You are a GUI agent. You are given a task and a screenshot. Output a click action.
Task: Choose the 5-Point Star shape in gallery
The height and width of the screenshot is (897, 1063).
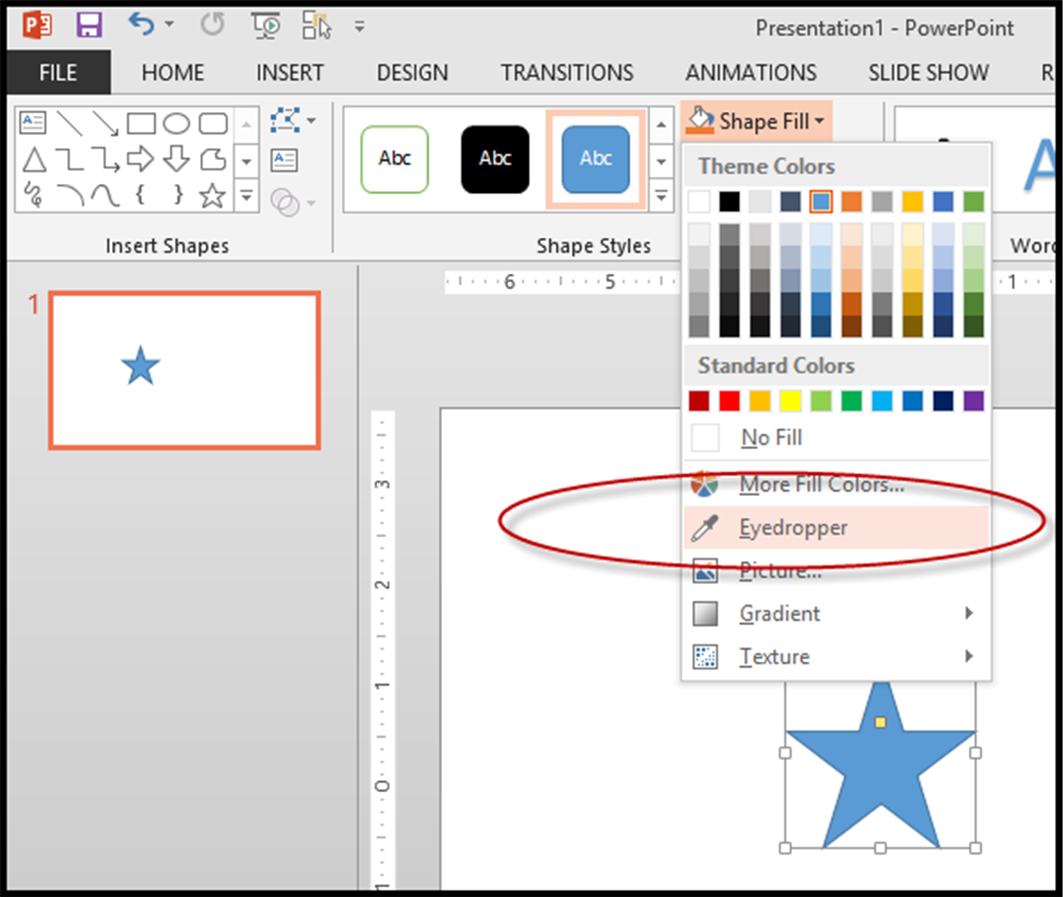click(x=212, y=196)
